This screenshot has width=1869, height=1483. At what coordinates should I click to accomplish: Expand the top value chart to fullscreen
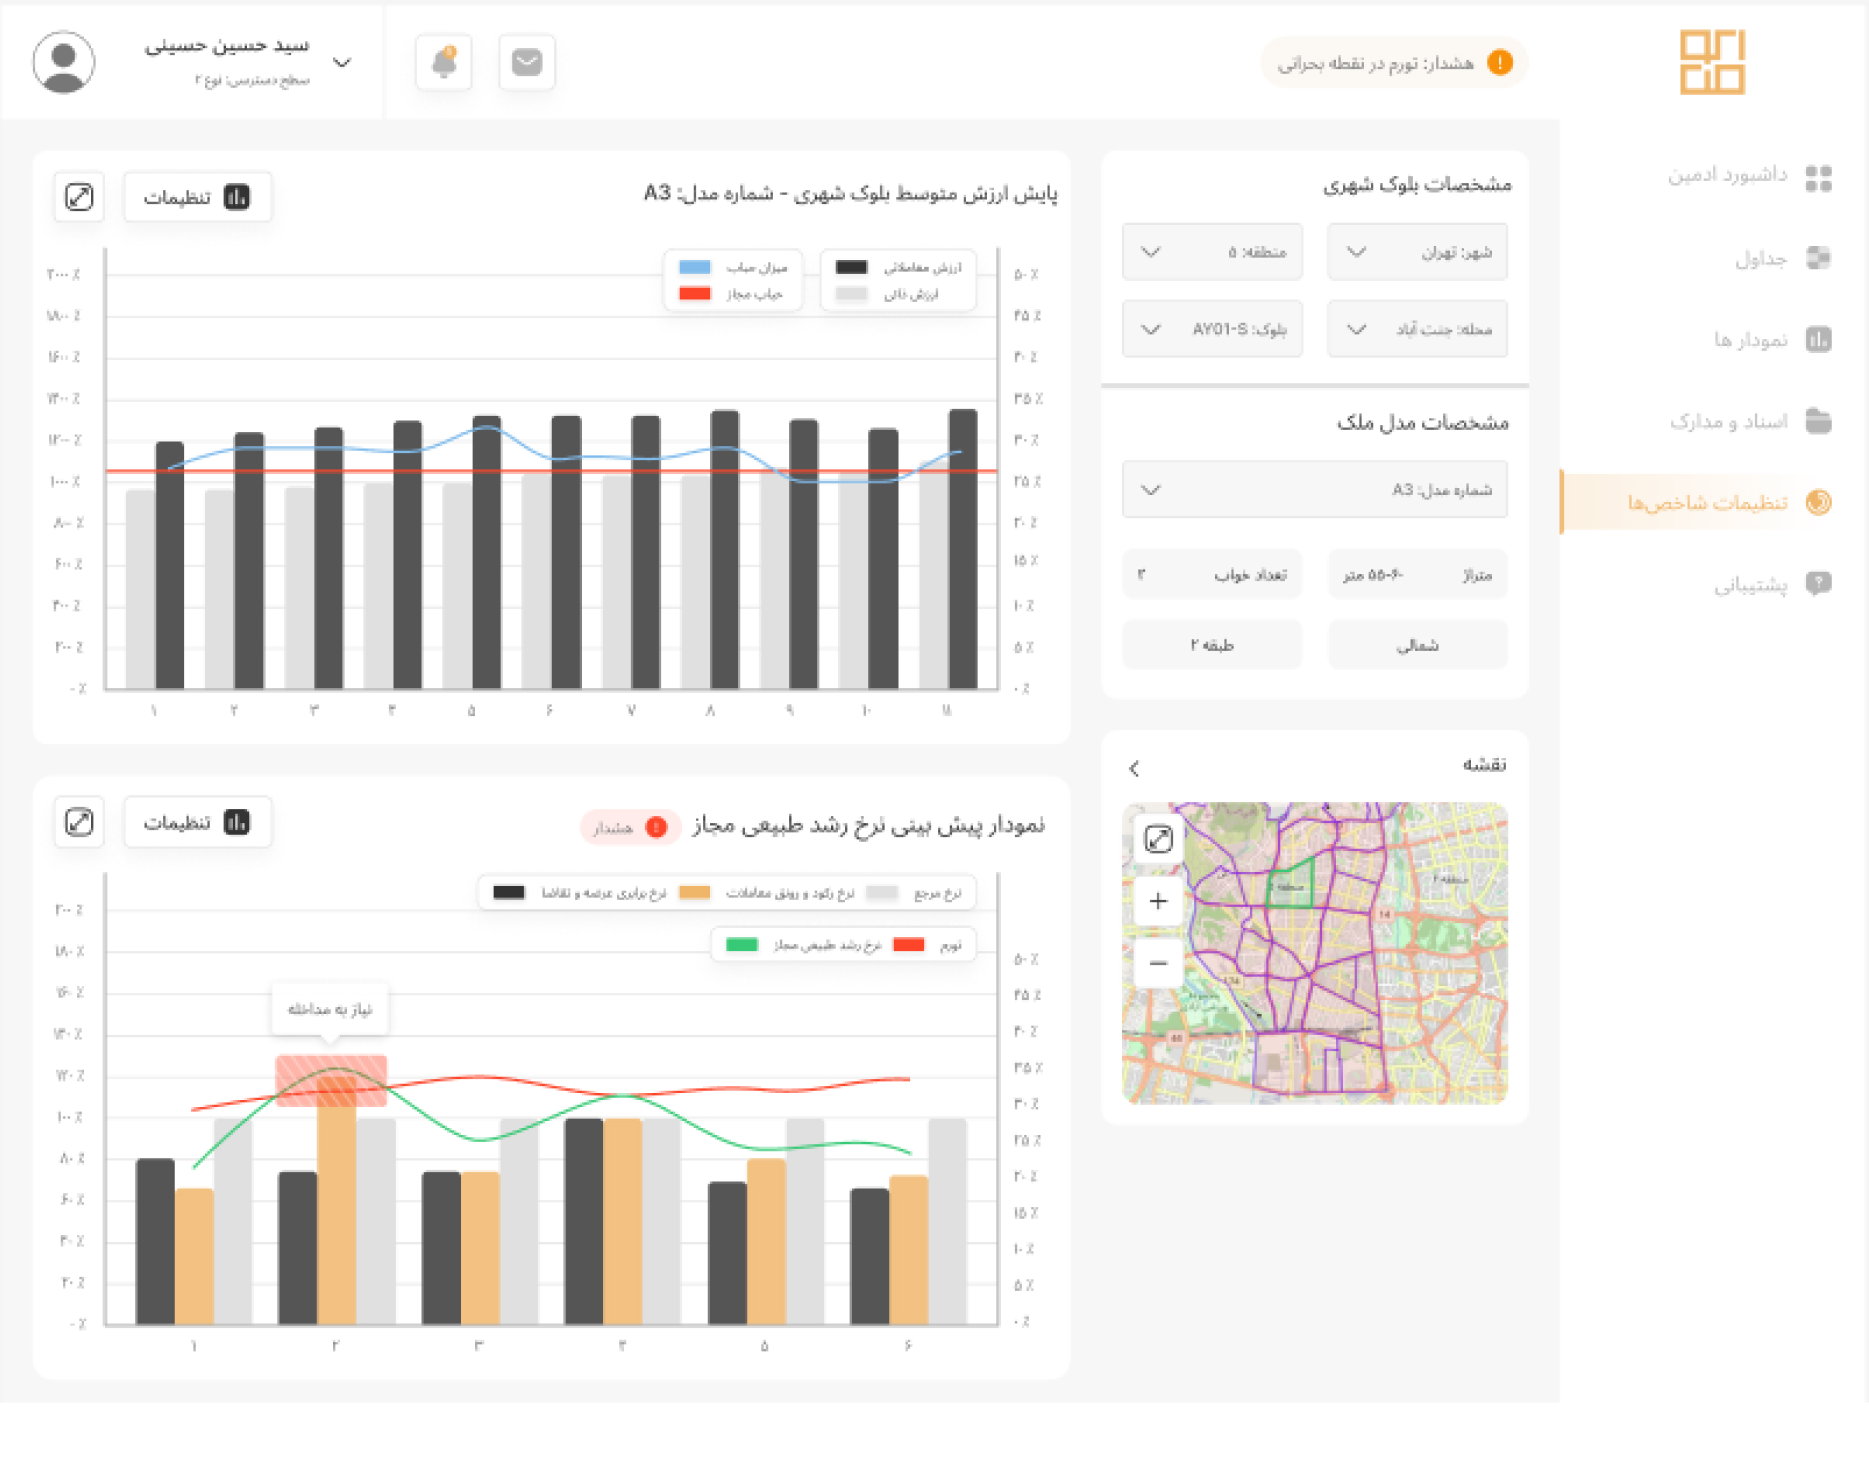point(79,197)
